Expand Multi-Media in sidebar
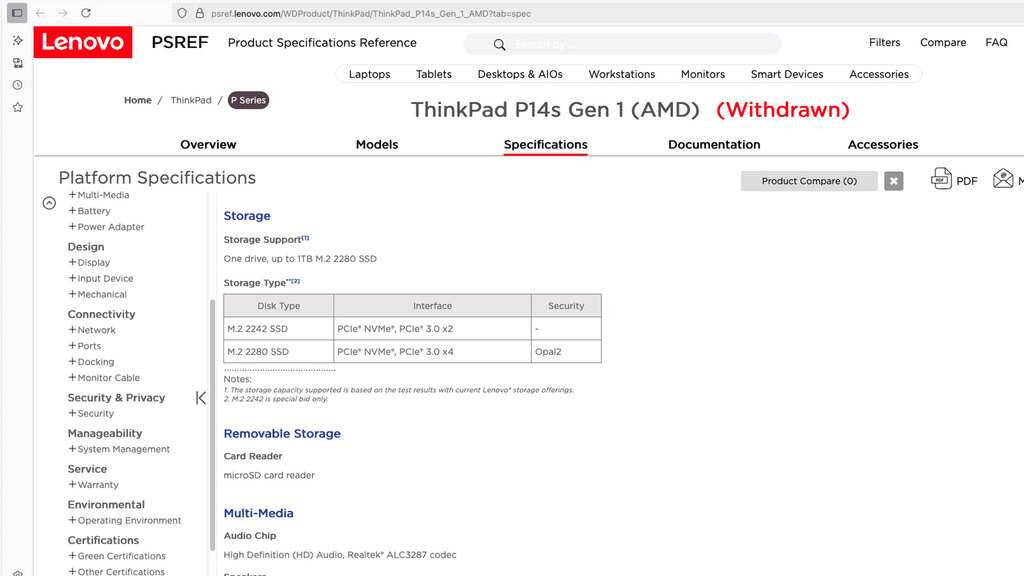 [x=99, y=195]
